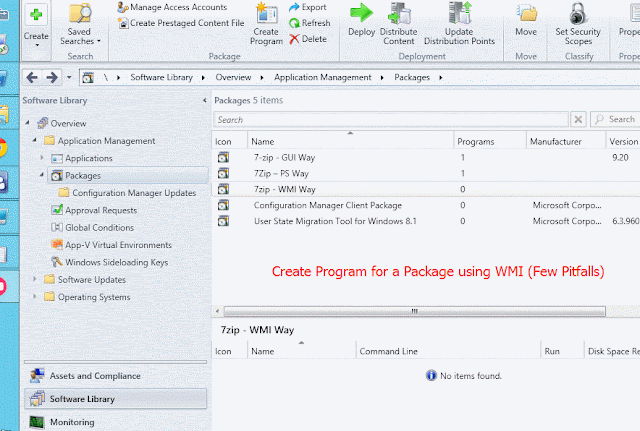Click the green Deploy arrow icon

tap(361, 13)
